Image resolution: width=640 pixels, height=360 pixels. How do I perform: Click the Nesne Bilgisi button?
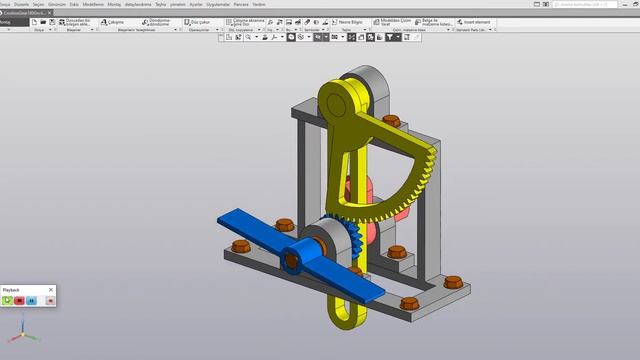tap(347, 22)
